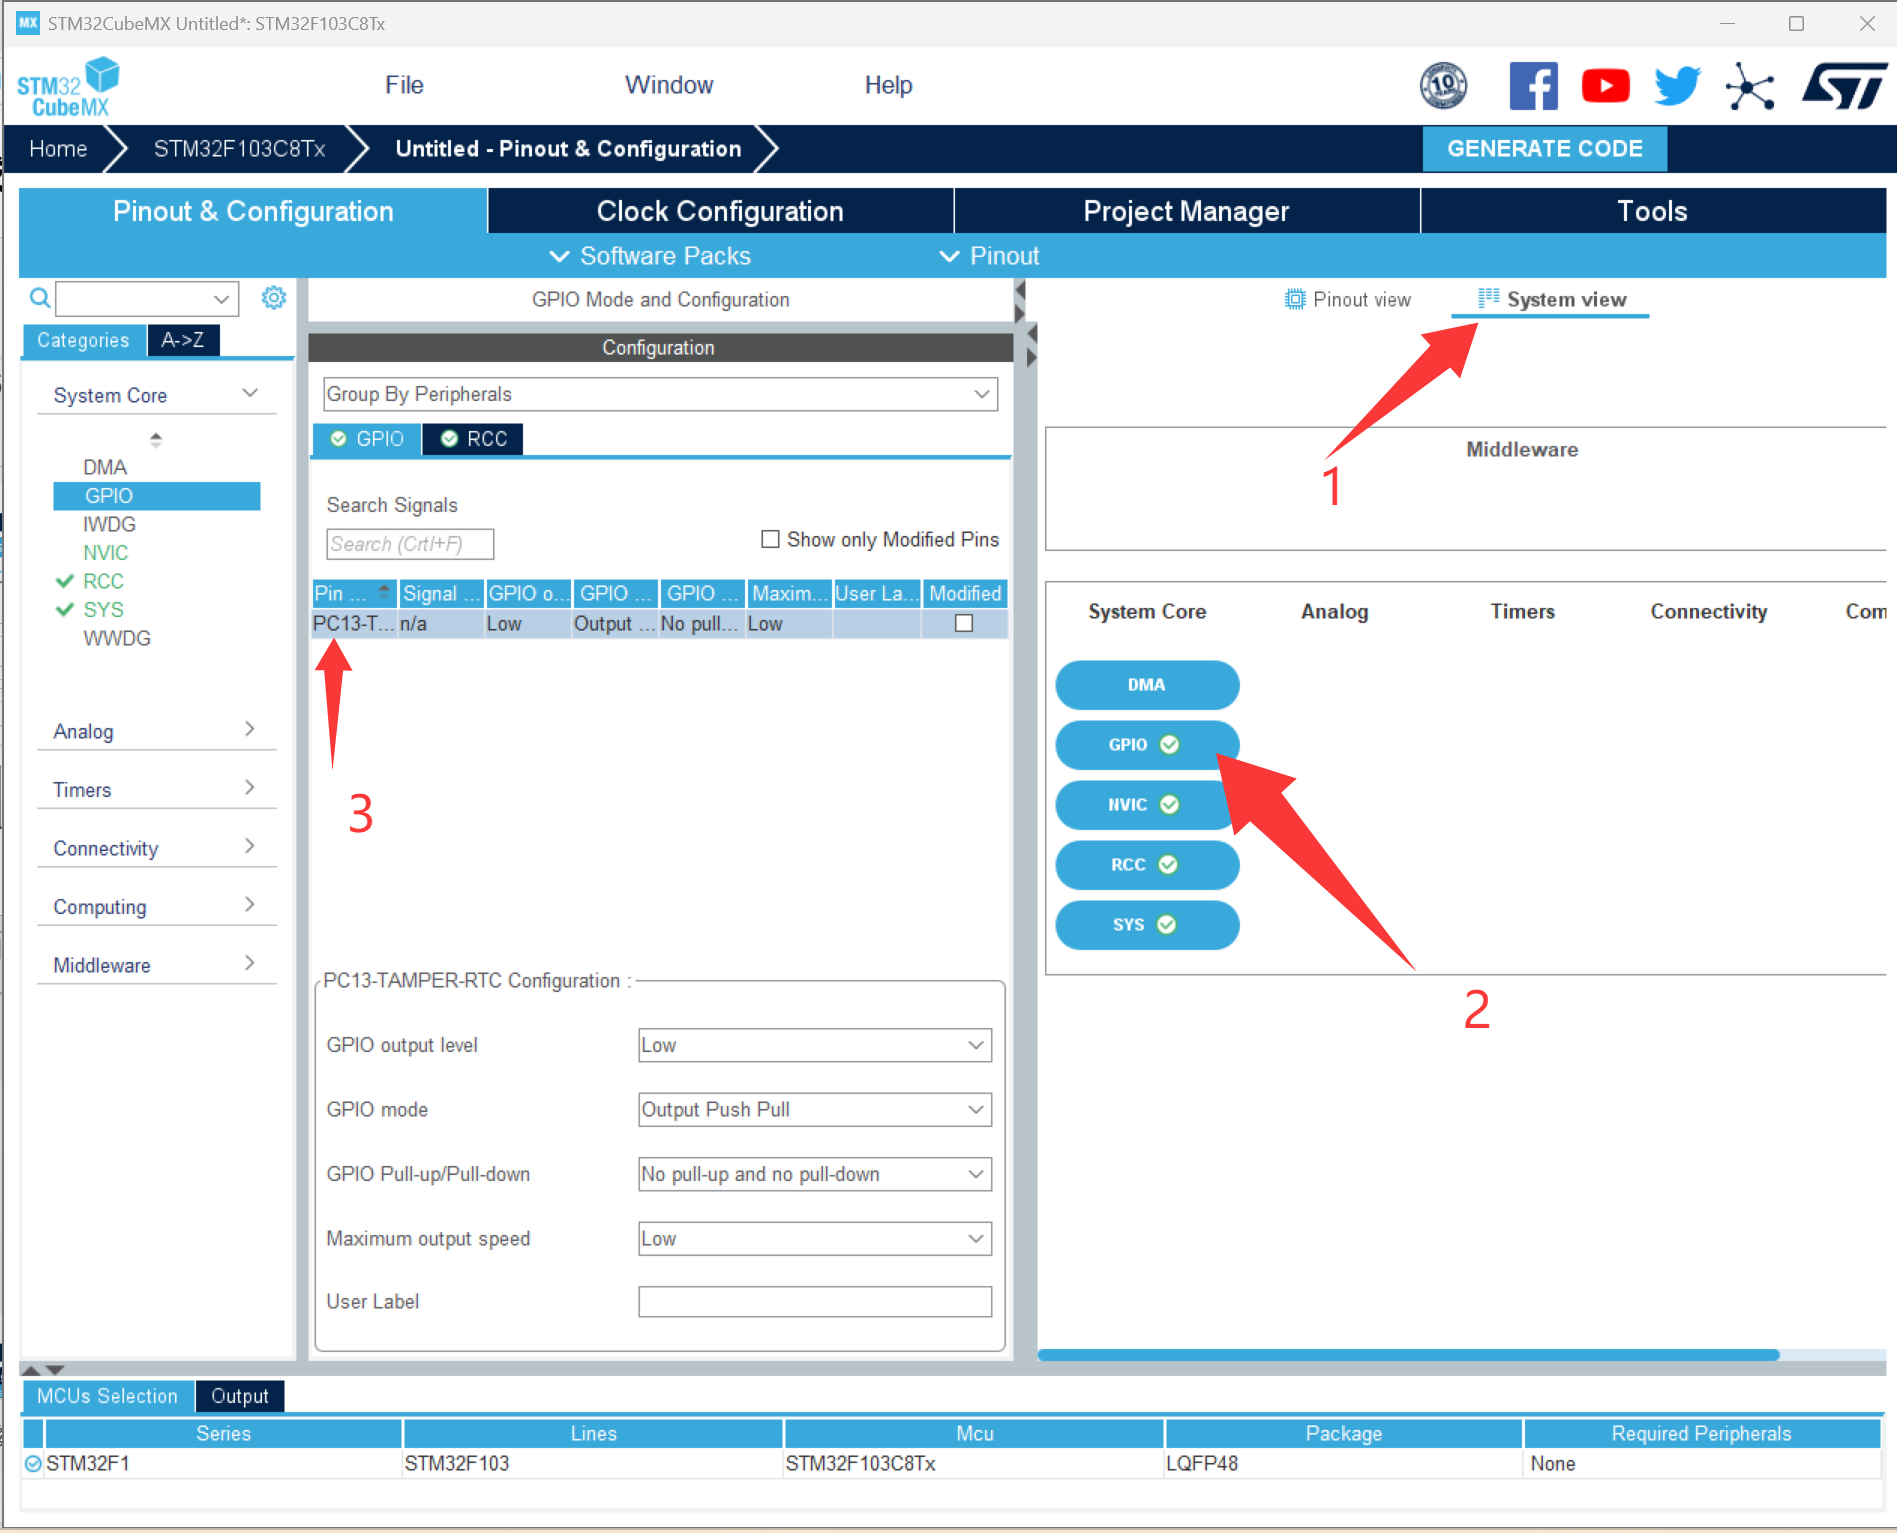
Task: Select NVIC in the System Core list
Action: coord(105,553)
